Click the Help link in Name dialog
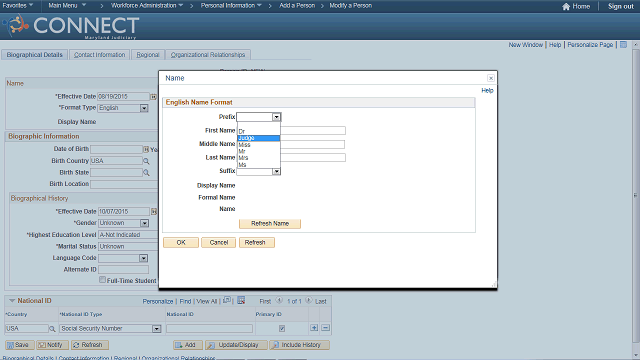This screenshot has height=360, width=640. tap(487, 91)
